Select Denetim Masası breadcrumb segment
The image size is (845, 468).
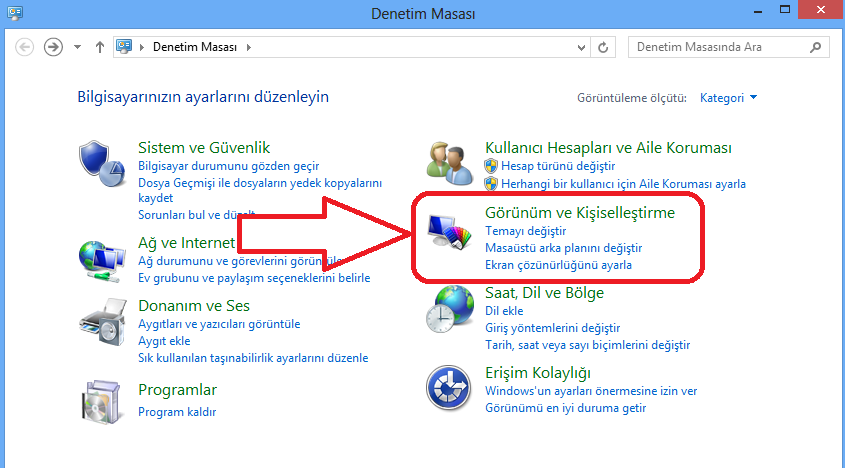point(195,47)
